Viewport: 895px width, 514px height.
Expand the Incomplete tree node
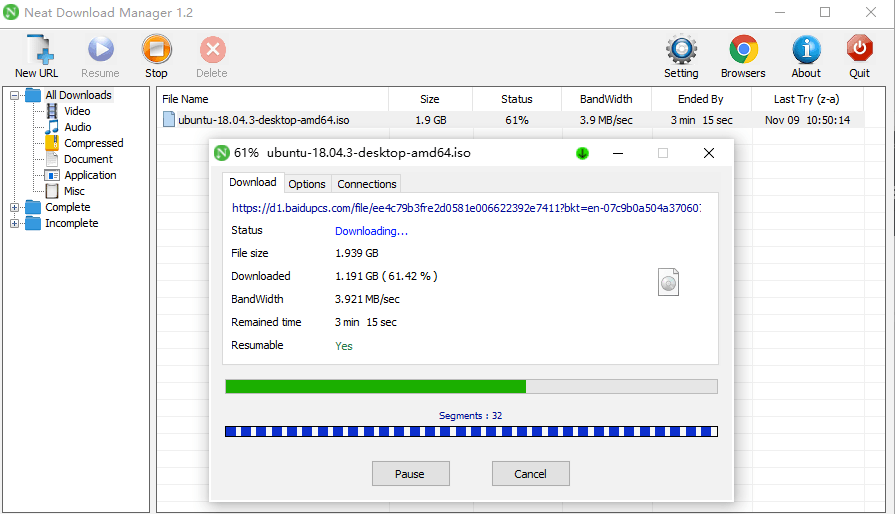[14, 223]
